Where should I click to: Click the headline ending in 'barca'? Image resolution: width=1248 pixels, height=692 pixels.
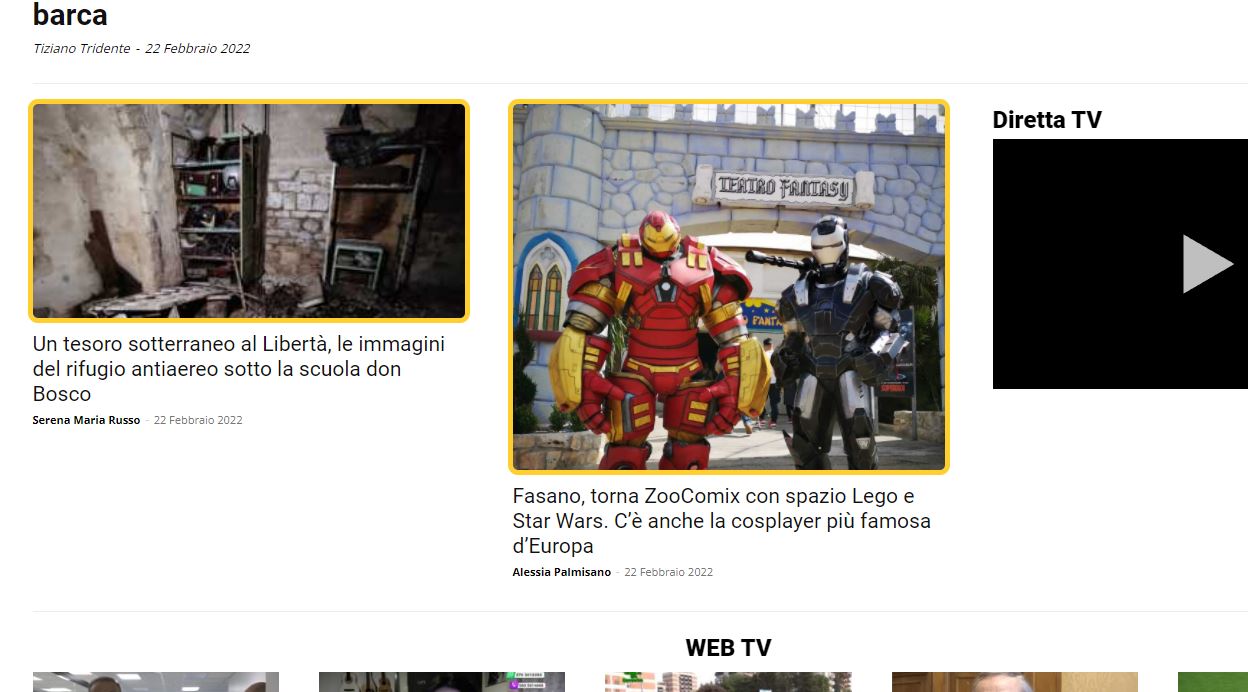pos(70,15)
